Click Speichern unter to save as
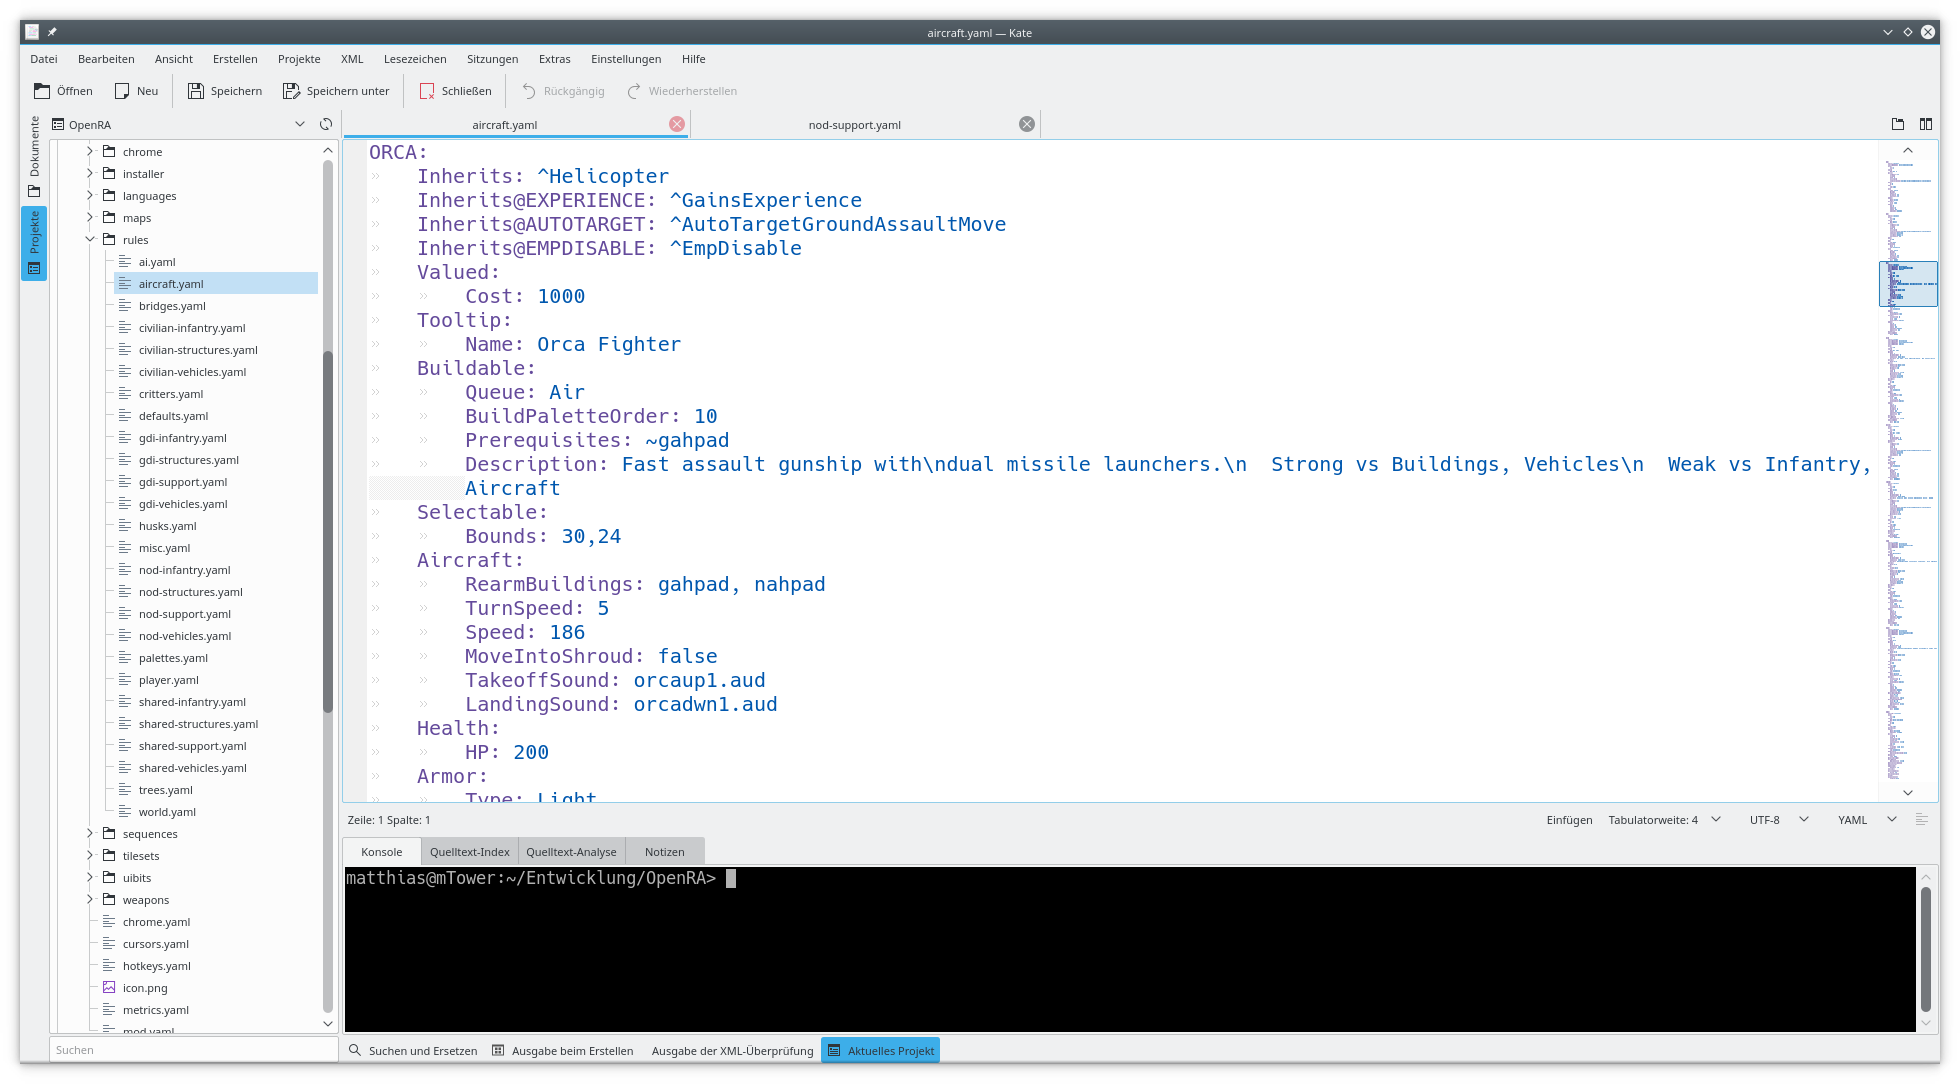Viewport: 1960px width, 1084px height. pyautogui.click(x=337, y=91)
